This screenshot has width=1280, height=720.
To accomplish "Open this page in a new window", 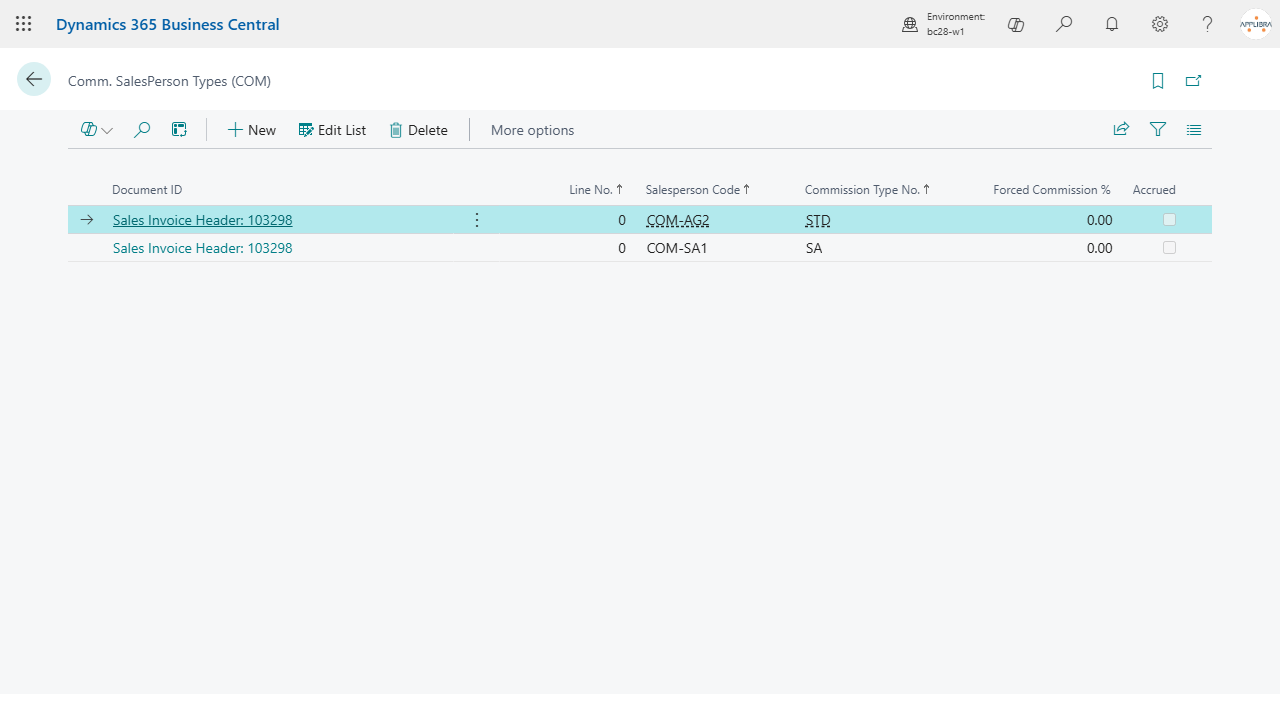I will pos(1193,81).
